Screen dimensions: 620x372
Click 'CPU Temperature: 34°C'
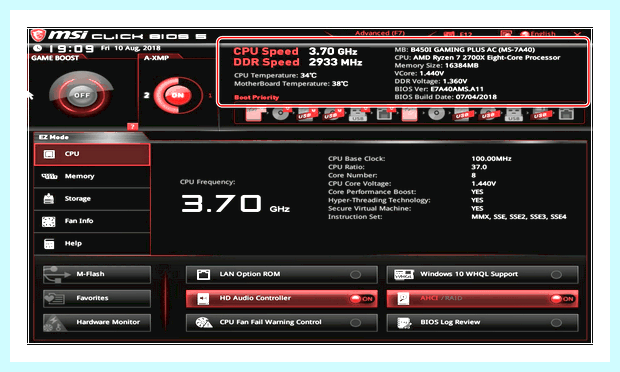point(275,75)
